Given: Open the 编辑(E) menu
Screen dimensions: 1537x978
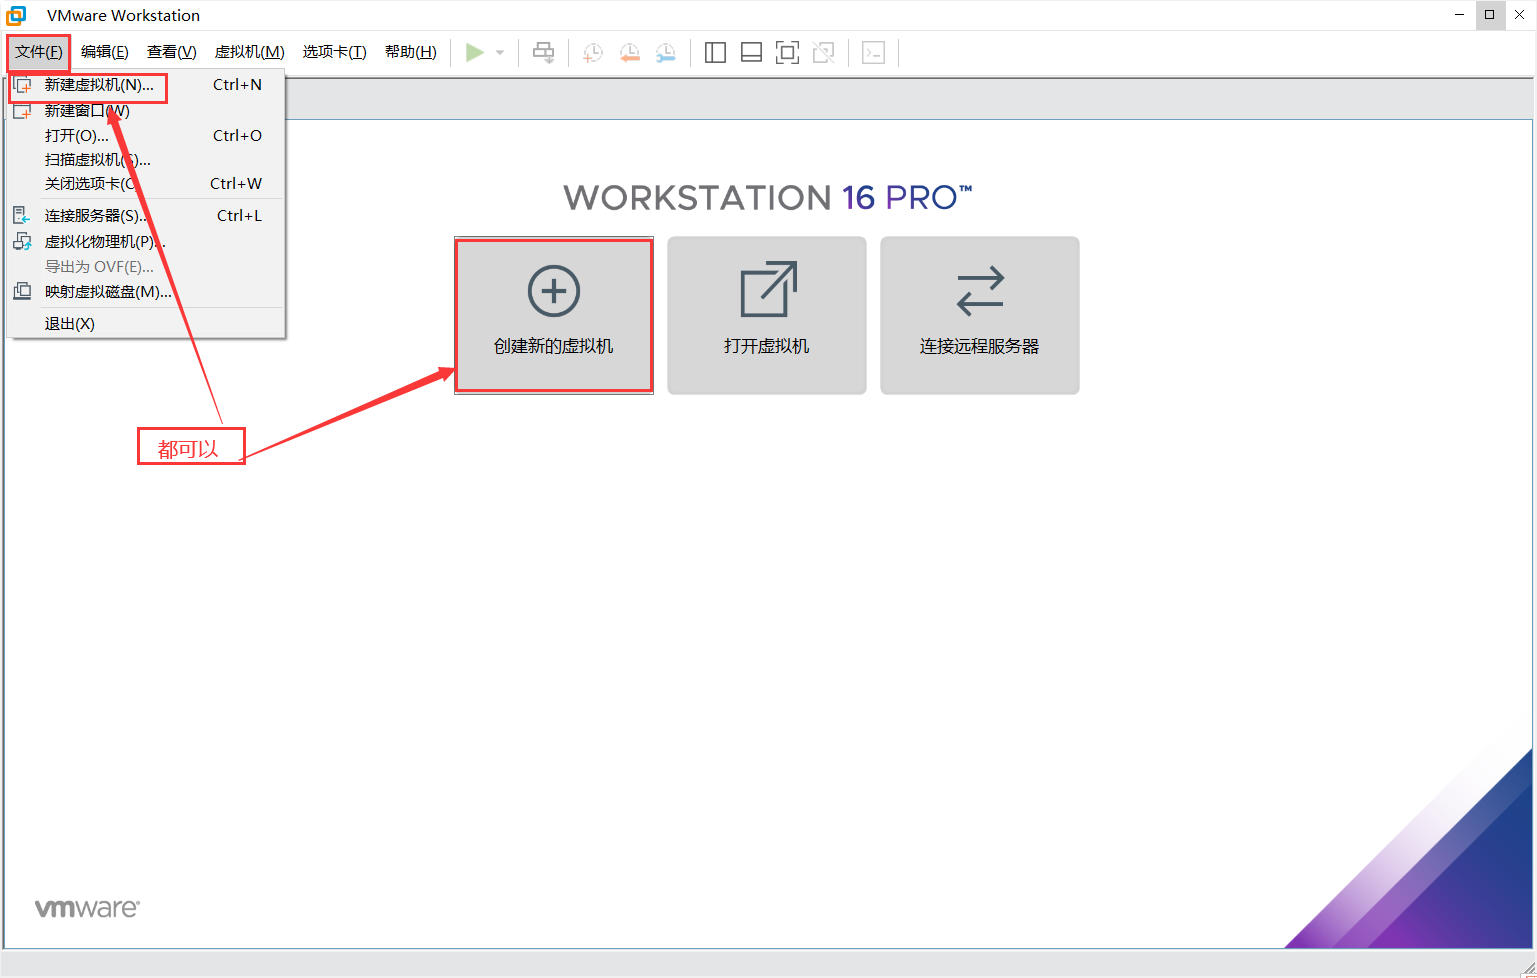Looking at the screenshot, I should (105, 52).
